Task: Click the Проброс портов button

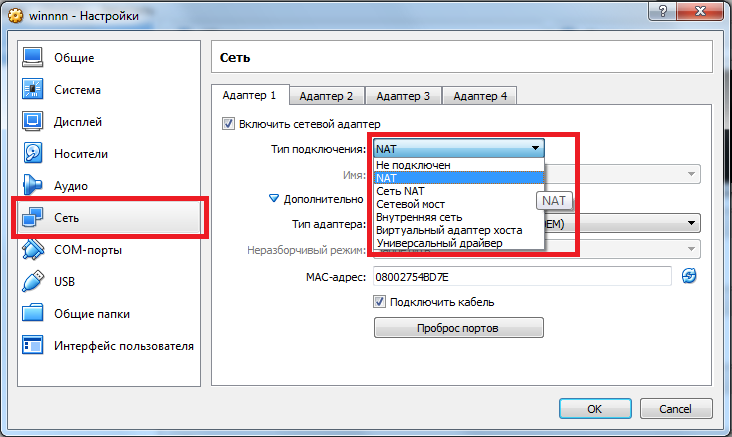Action: click(x=458, y=328)
